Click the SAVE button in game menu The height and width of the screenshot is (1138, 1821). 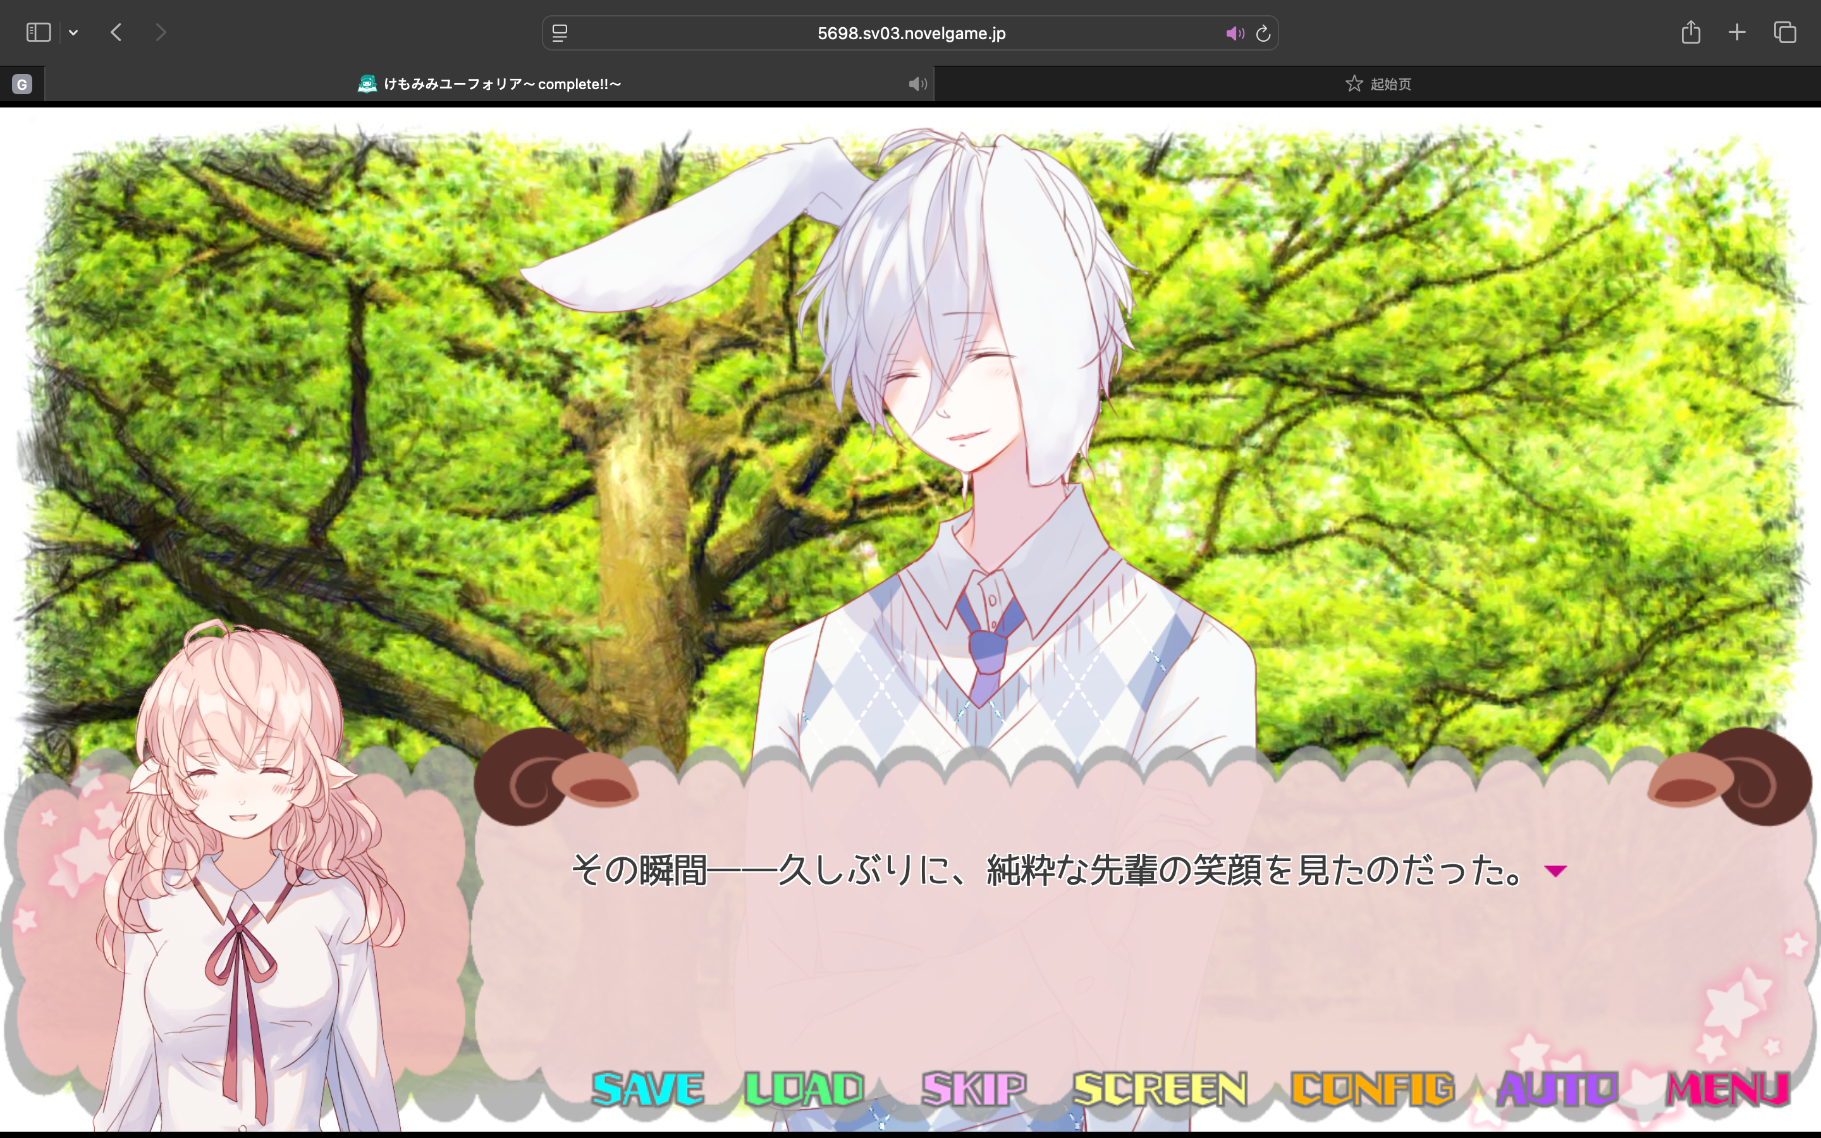pos(647,1088)
